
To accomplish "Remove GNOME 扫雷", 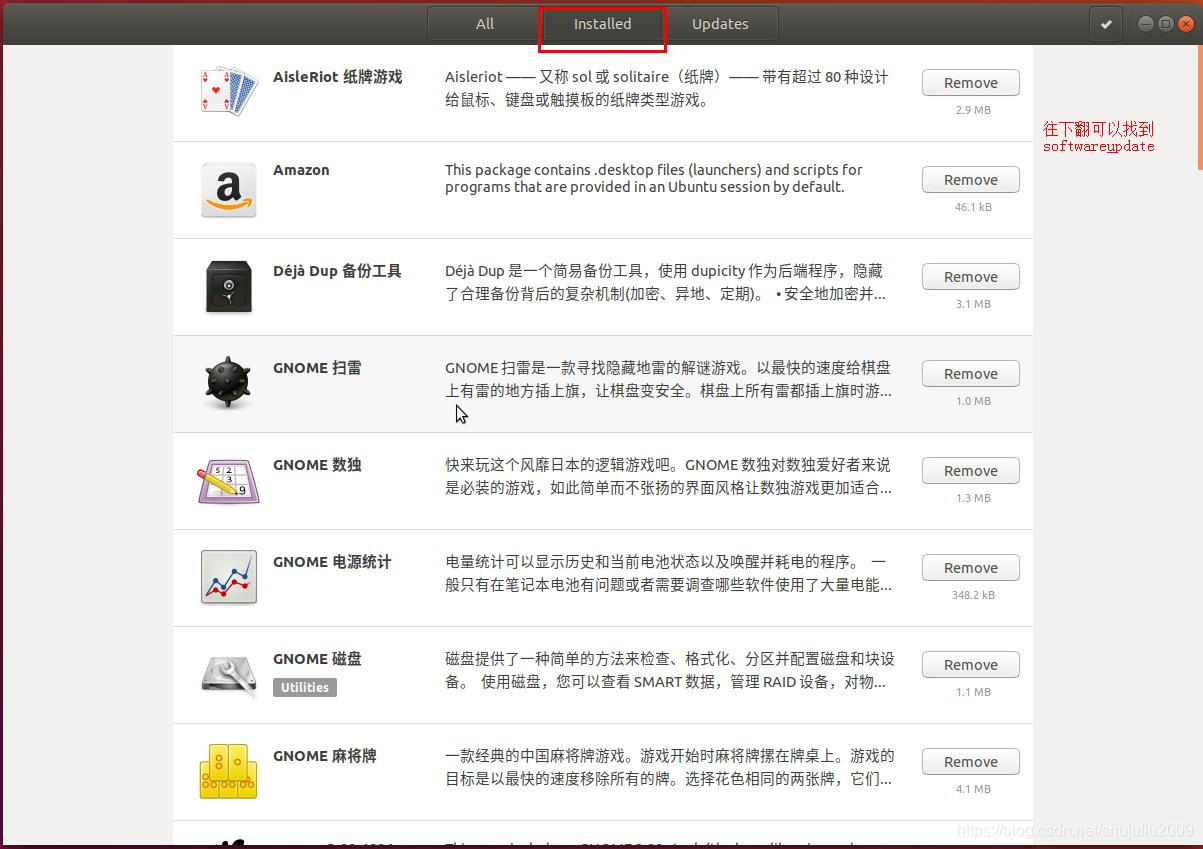I will [x=971, y=374].
